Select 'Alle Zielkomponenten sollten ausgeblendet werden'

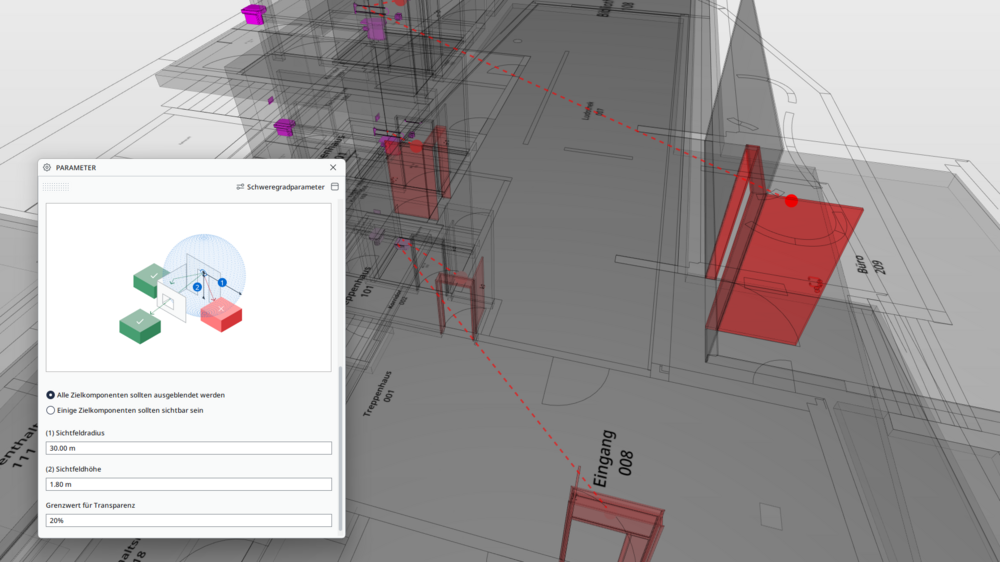coord(51,395)
